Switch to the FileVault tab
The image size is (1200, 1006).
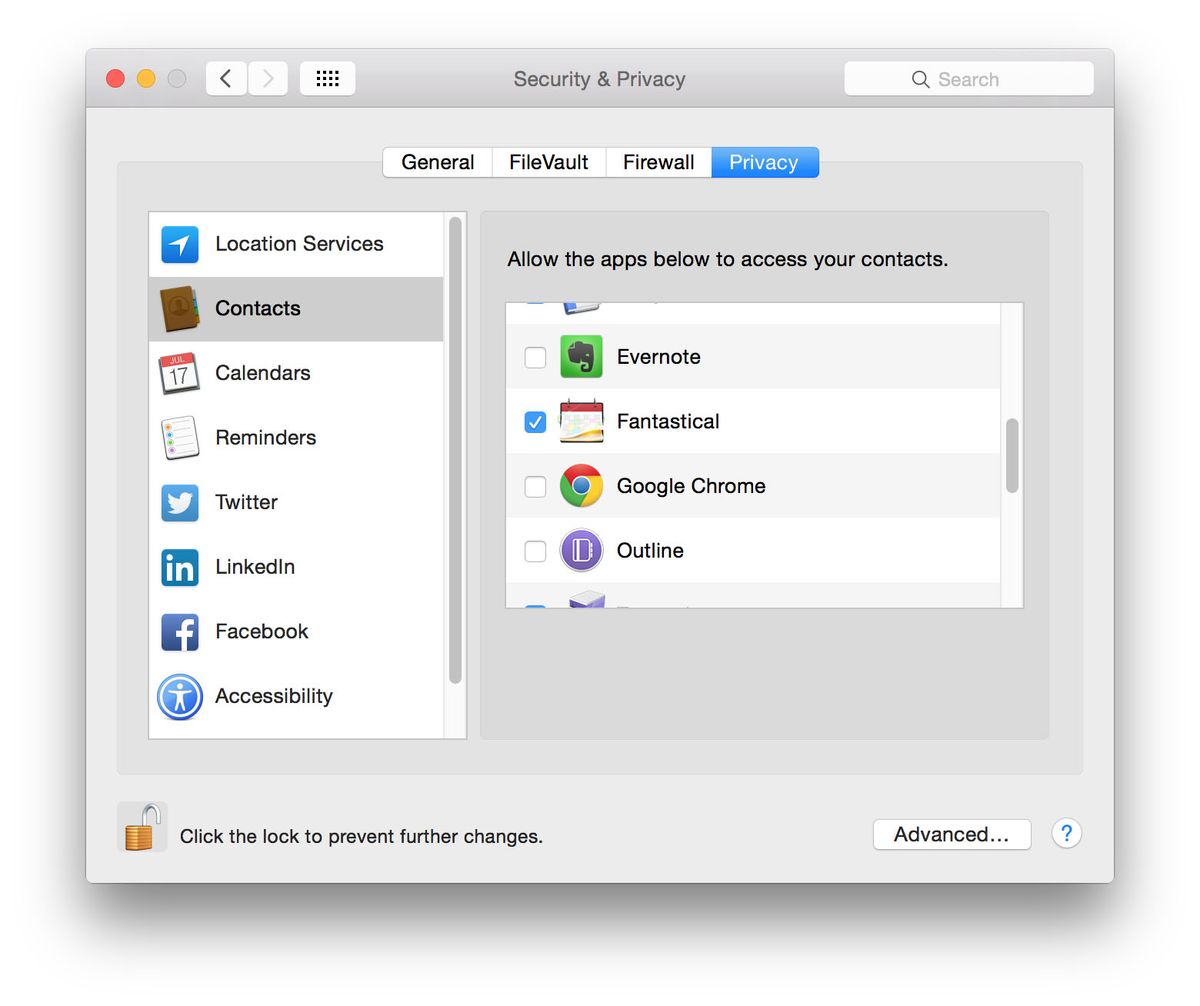tap(548, 161)
